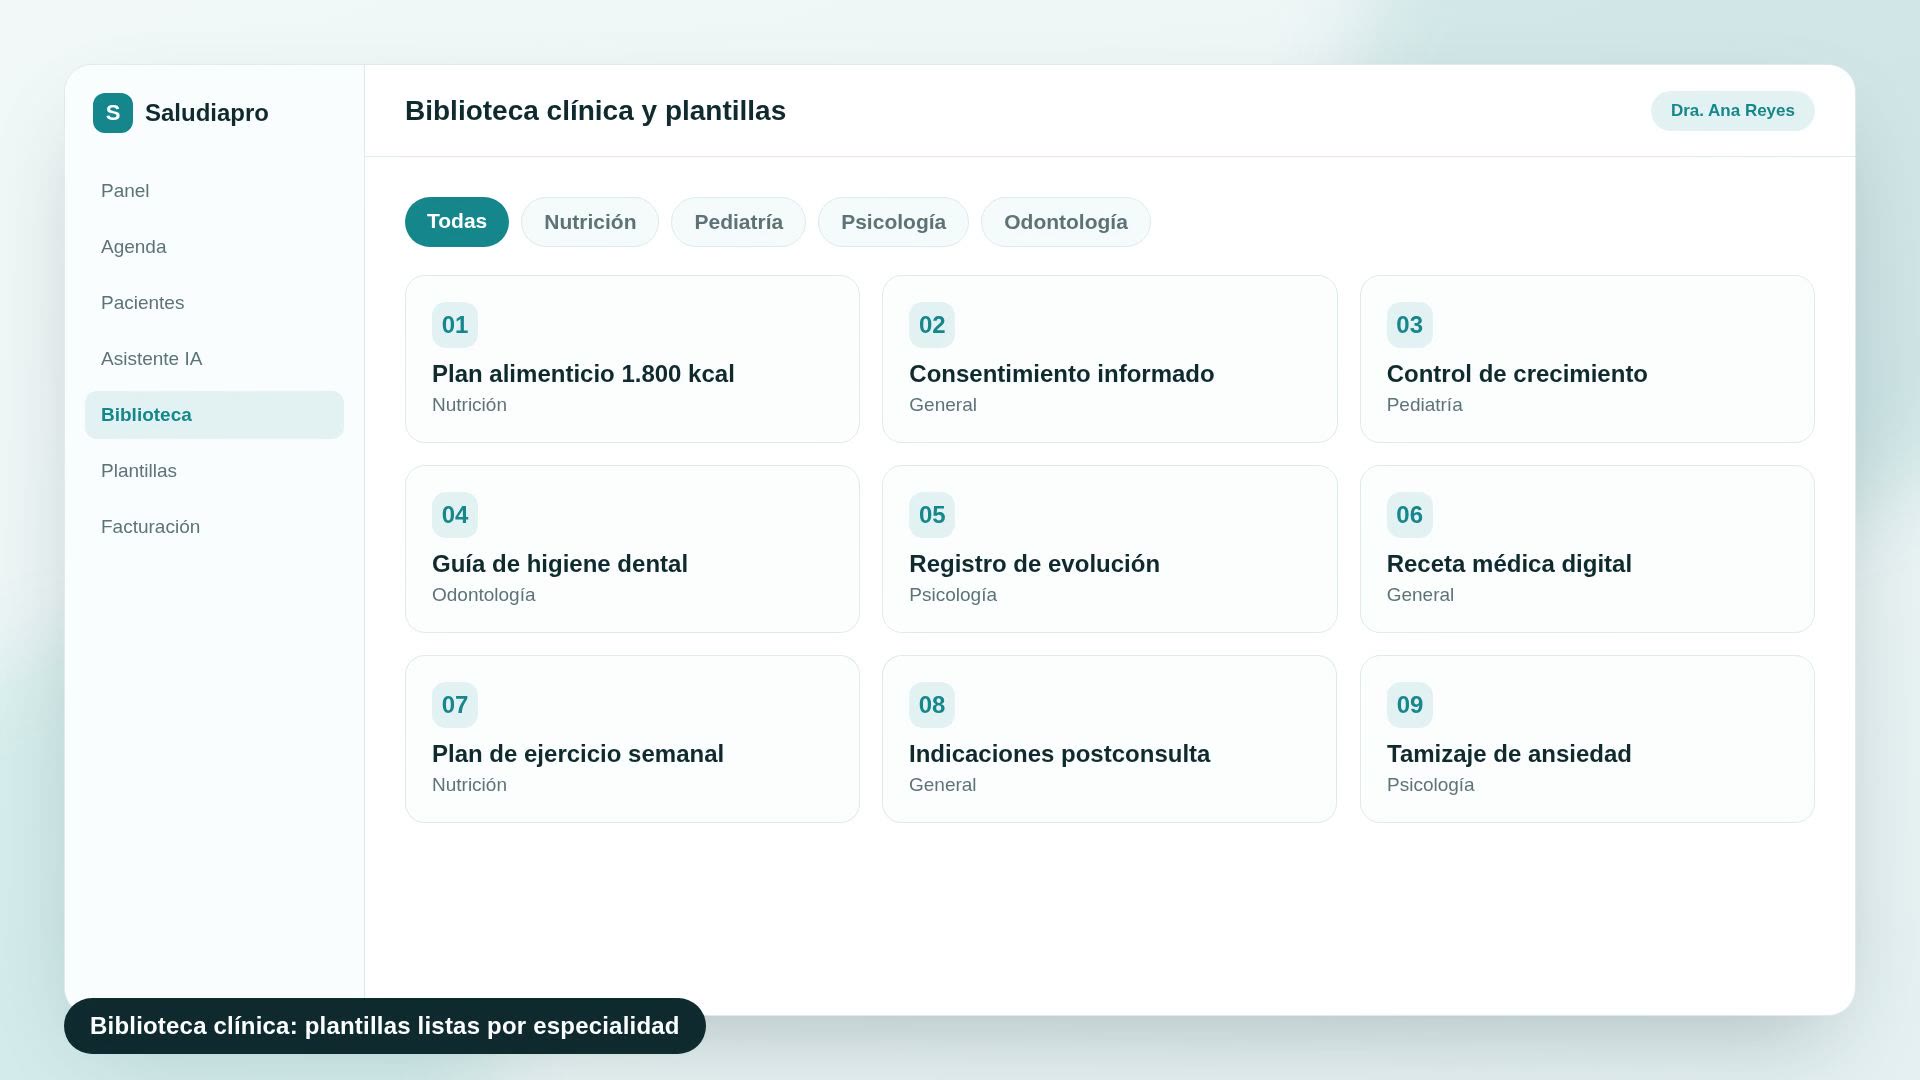The width and height of the screenshot is (1920, 1080).
Task: Open Plan de ejercicio semanal template
Action: coord(632,739)
